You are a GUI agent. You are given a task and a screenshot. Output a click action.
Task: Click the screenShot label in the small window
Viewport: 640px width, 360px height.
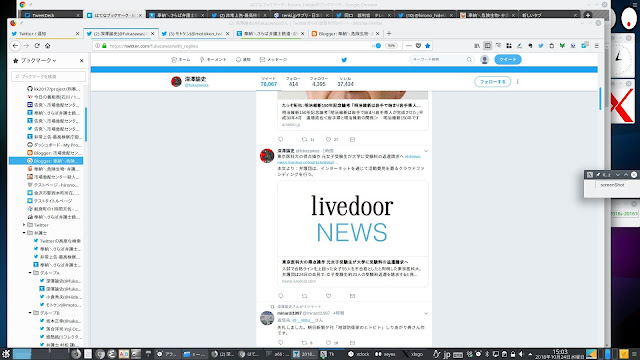[x=612, y=185]
